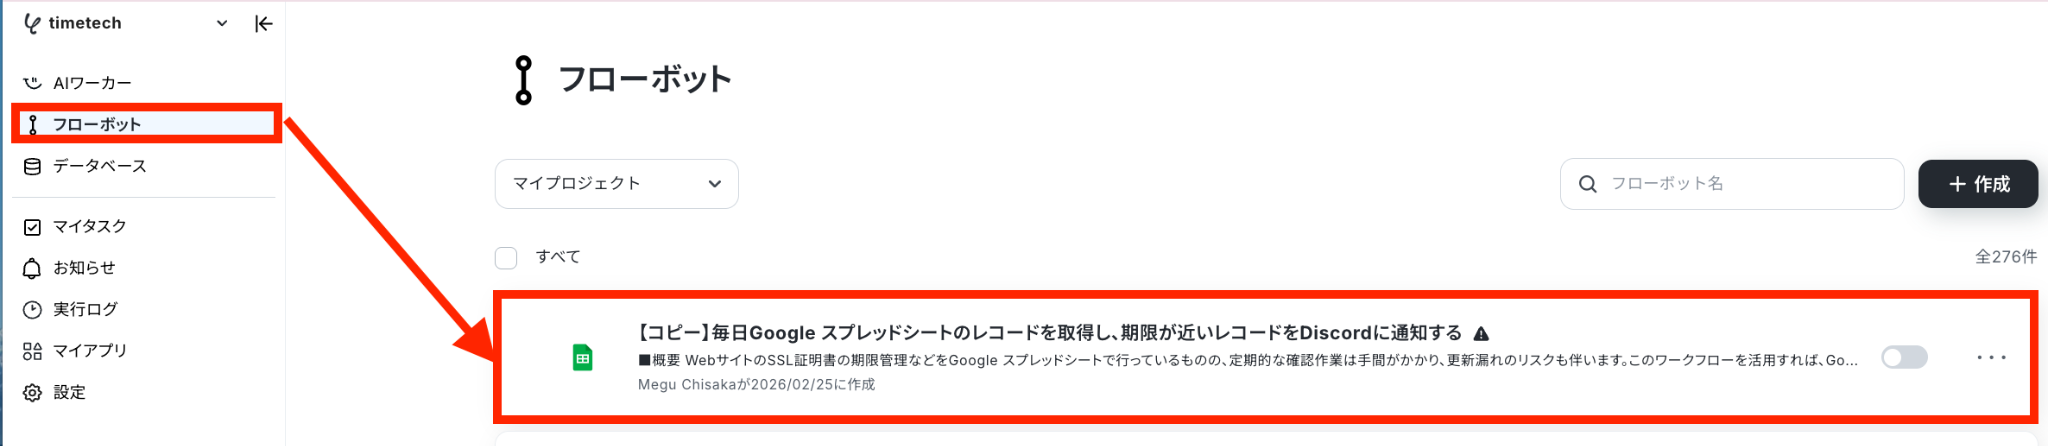This screenshot has height=446, width=2048.
Task: Toggle the flowbot on/off switch
Action: [1904, 357]
